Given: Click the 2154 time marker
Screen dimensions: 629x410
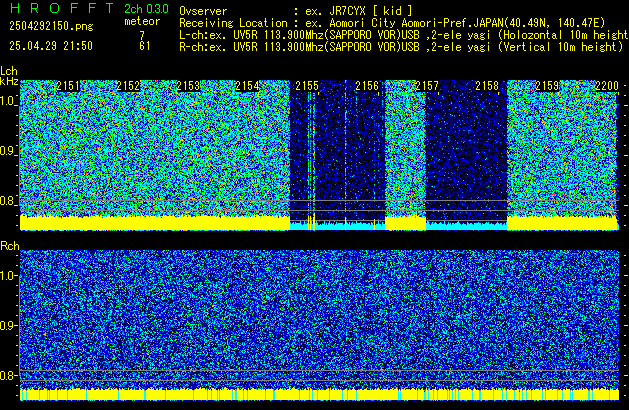Looking at the screenshot, I should [247, 86].
